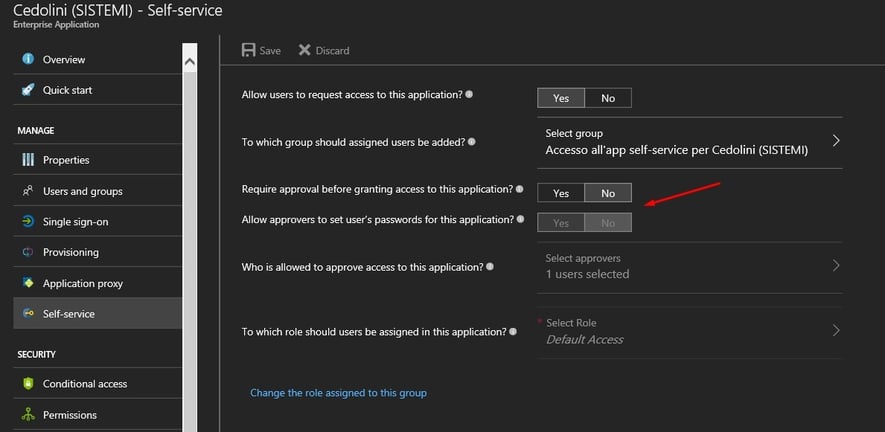Image resolution: width=885 pixels, height=432 pixels.
Task: Click the Application proxy icon
Action: (x=27, y=283)
